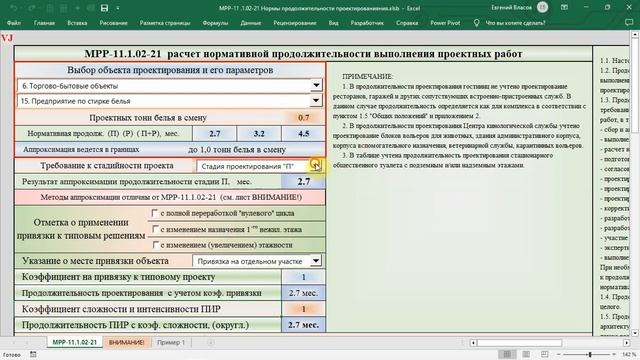This screenshot has width=640, height=360.
Task: Open the Рисование ribbon tab
Action: 113,23
